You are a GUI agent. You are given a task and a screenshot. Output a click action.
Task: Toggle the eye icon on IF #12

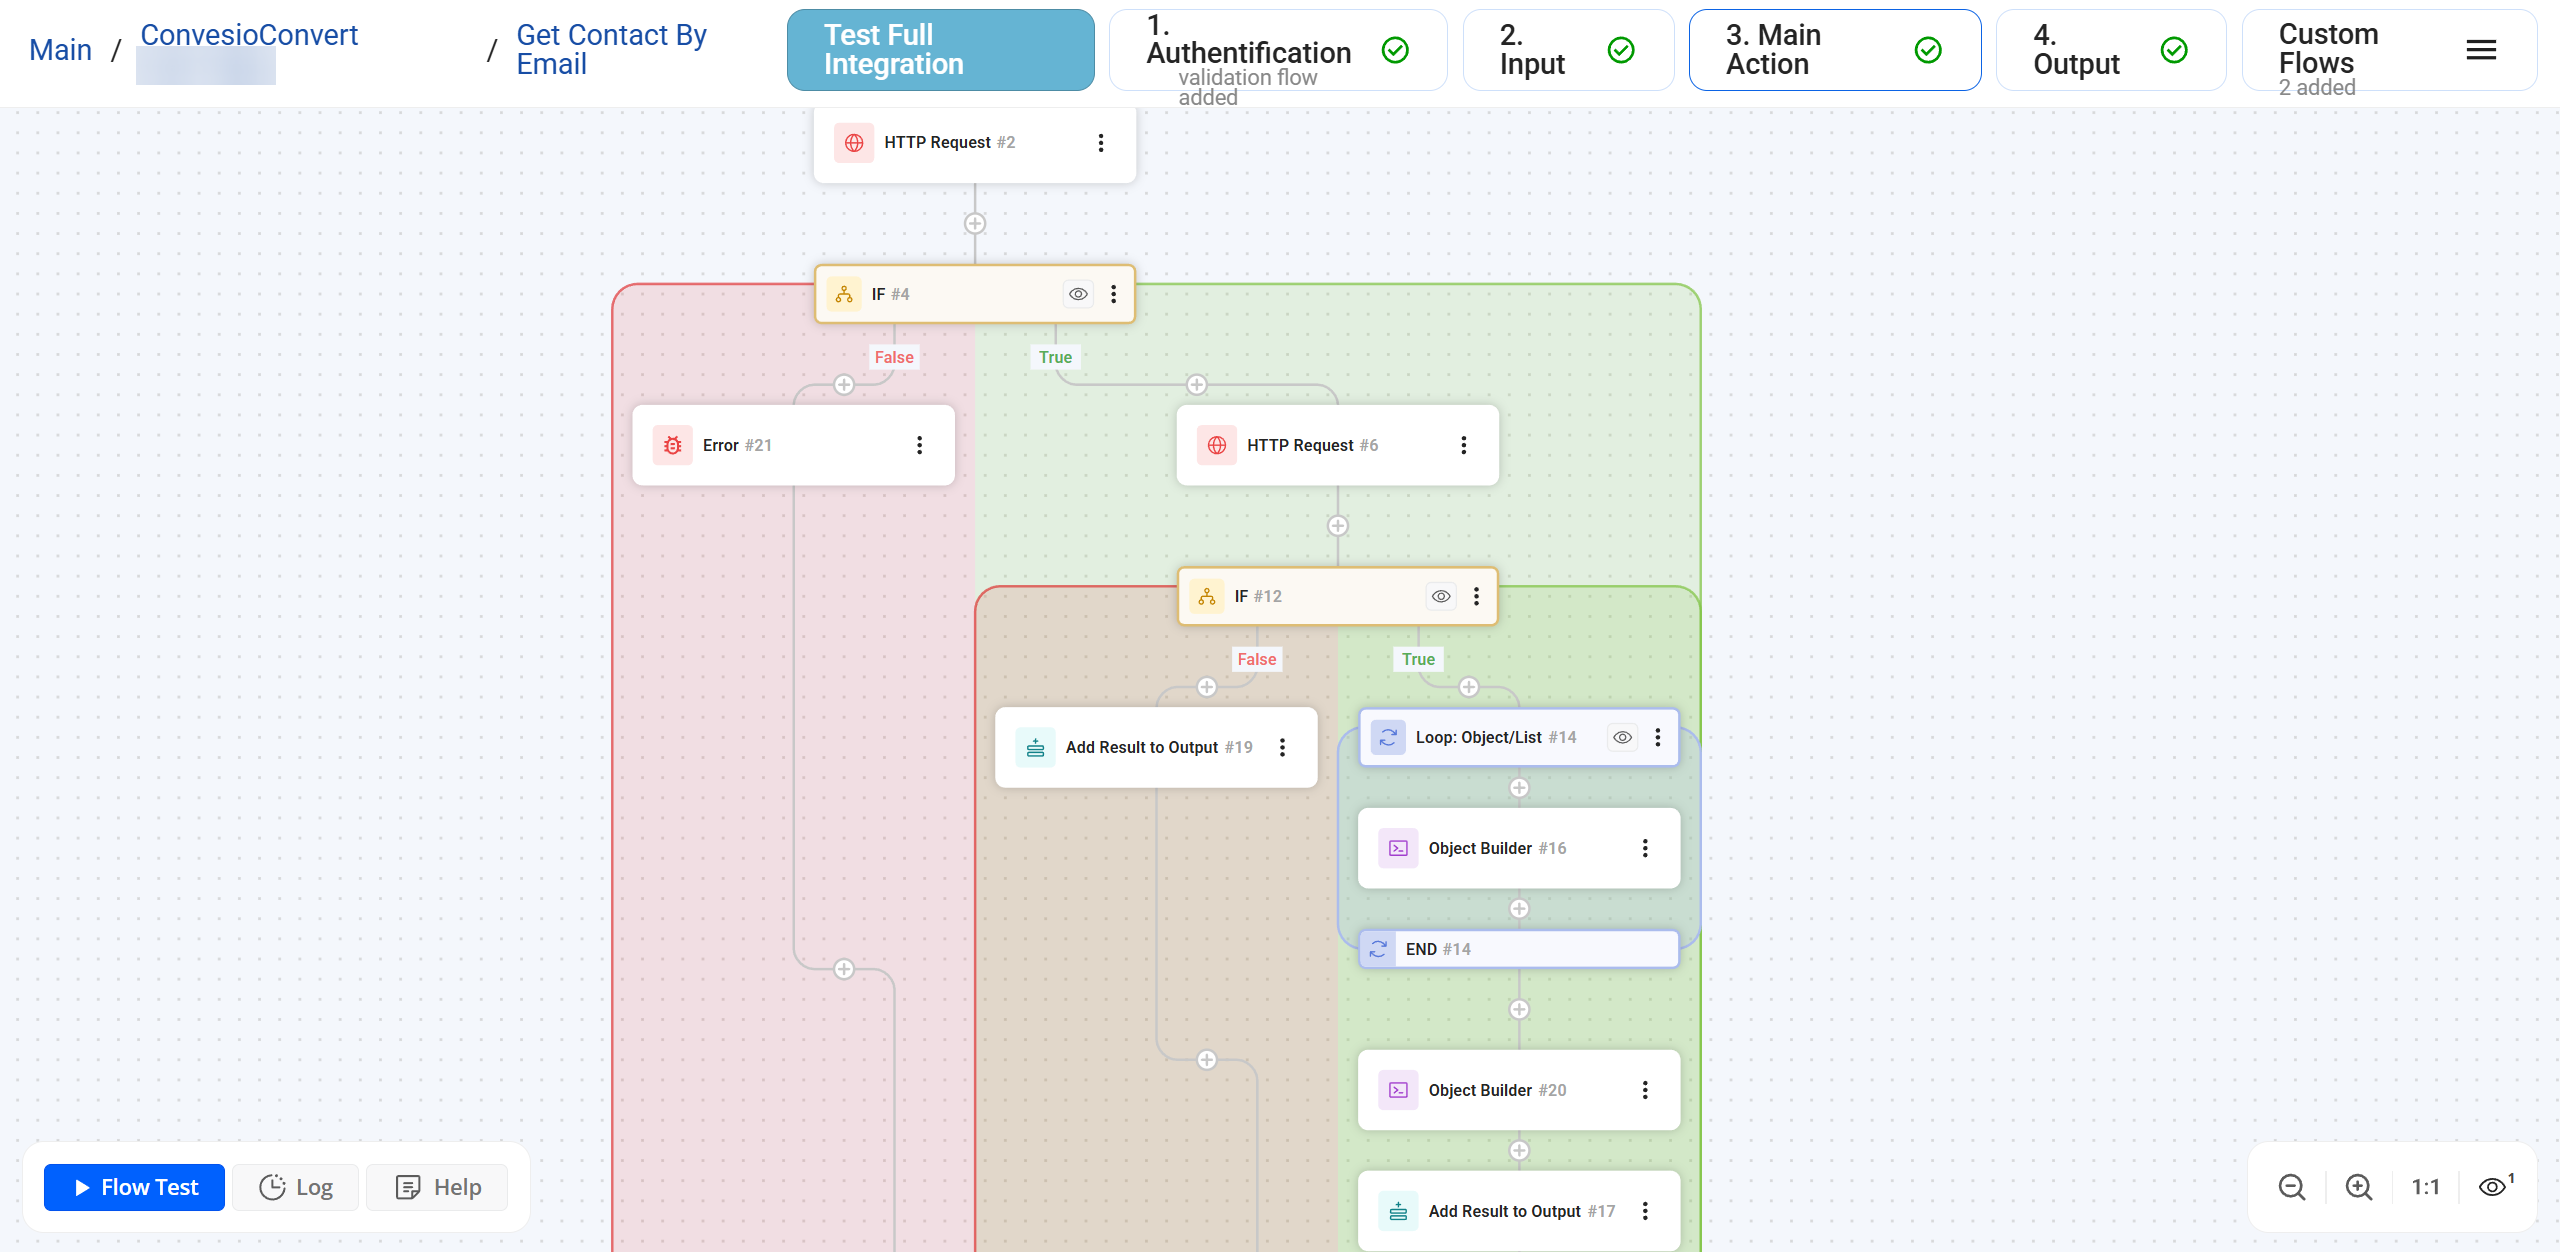point(1441,596)
